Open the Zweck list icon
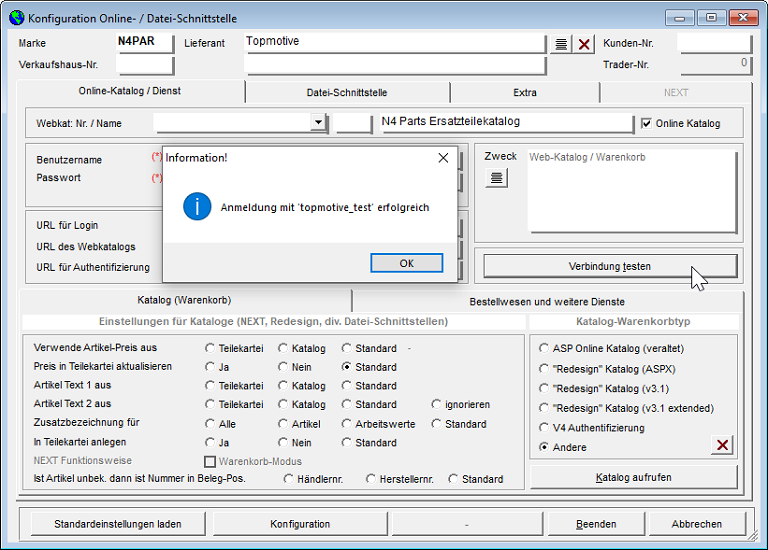Viewport: 768px width, 550px height. (x=496, y=178)
